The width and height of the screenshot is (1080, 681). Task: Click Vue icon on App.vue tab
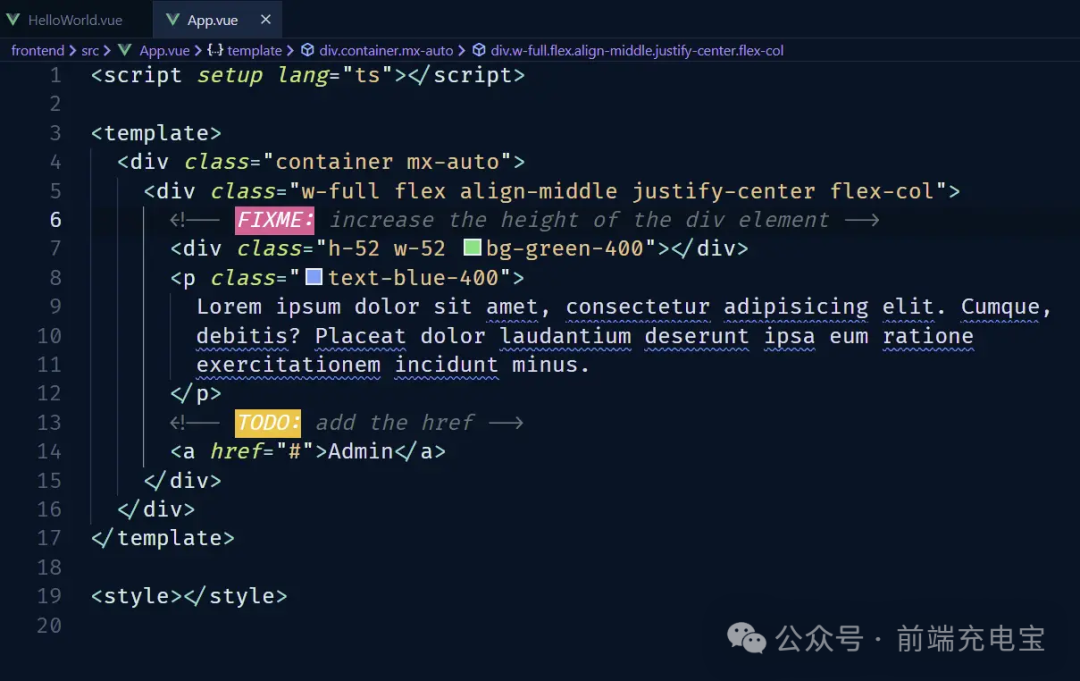click(x=173, y=20)
